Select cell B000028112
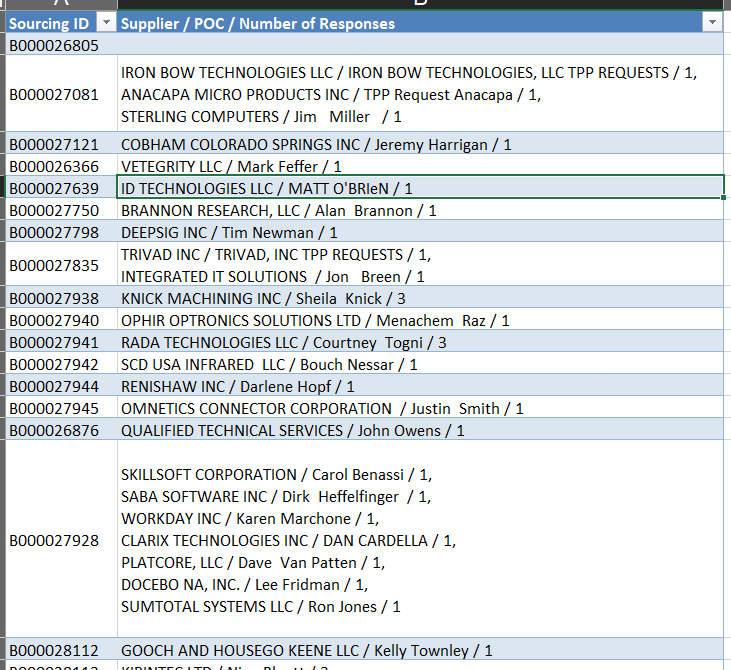Viewport: 731px width, 670px height. (61, 649)
